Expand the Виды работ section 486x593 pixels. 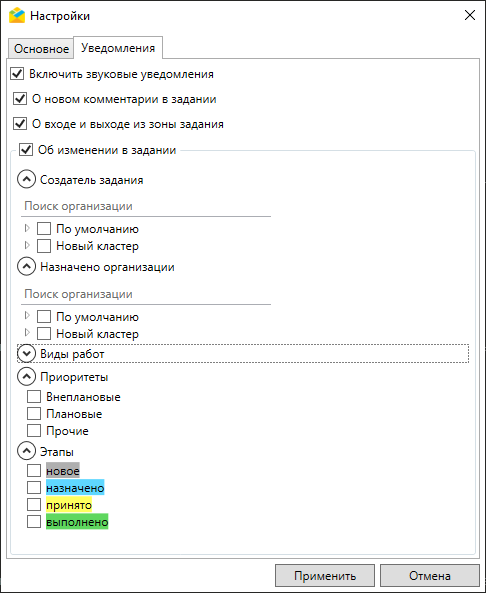26,354
